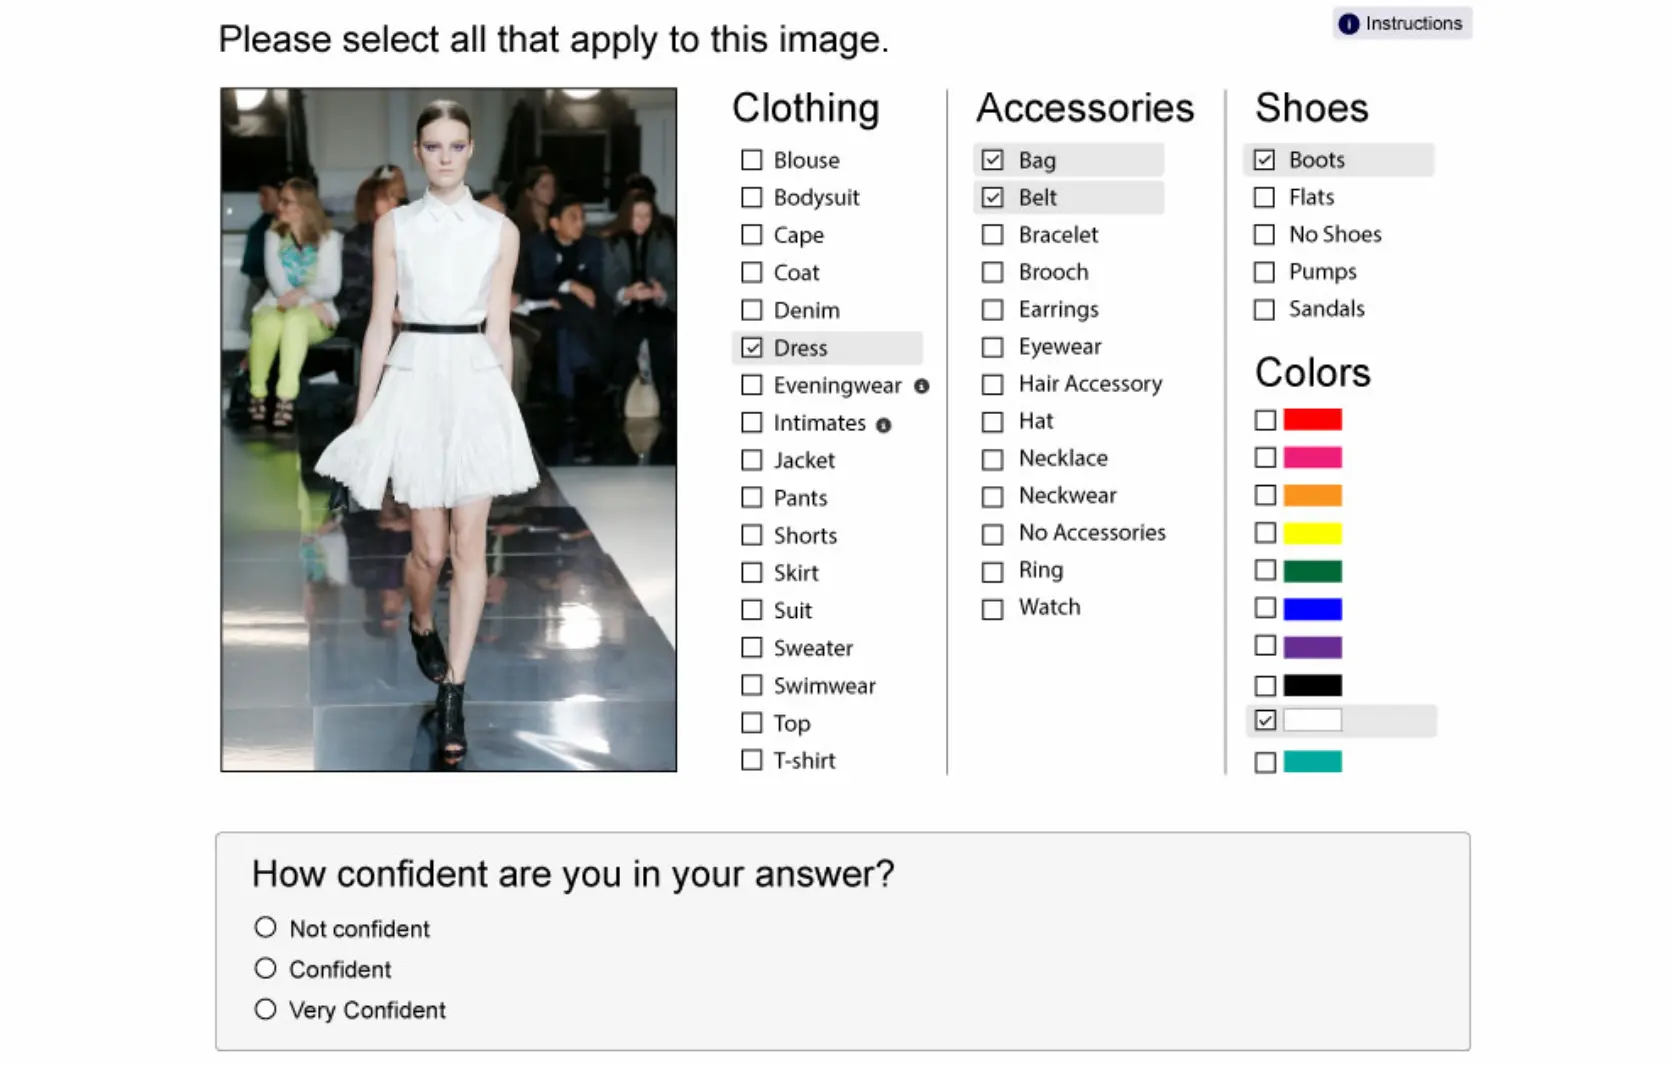Check the Cape checkbox
The image size is (1672, 1066).
tap(751, 235)
